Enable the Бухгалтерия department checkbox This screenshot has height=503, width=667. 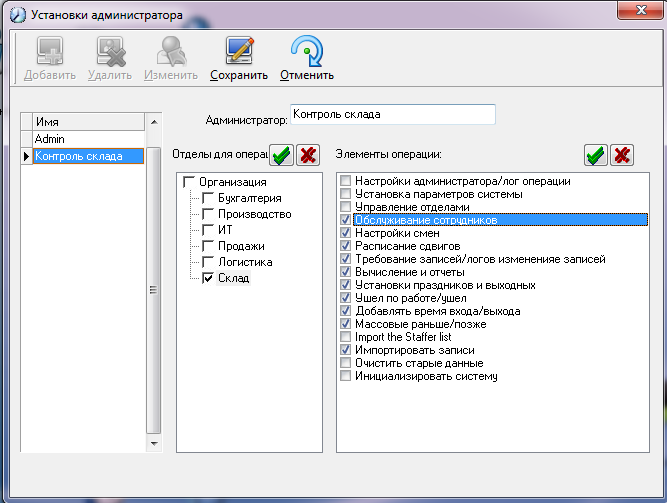pyautogui.click(x=208, y=198)
